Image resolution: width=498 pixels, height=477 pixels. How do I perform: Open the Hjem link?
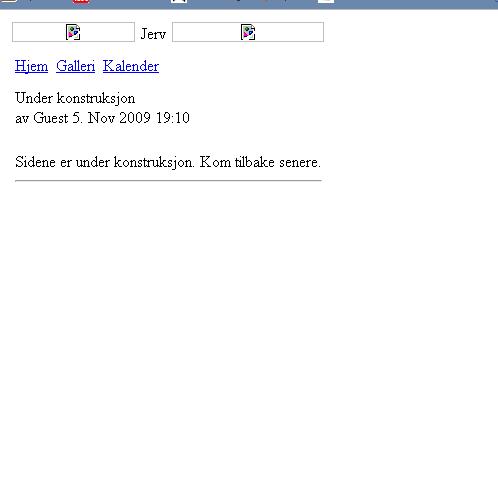(x=31, y=66)
